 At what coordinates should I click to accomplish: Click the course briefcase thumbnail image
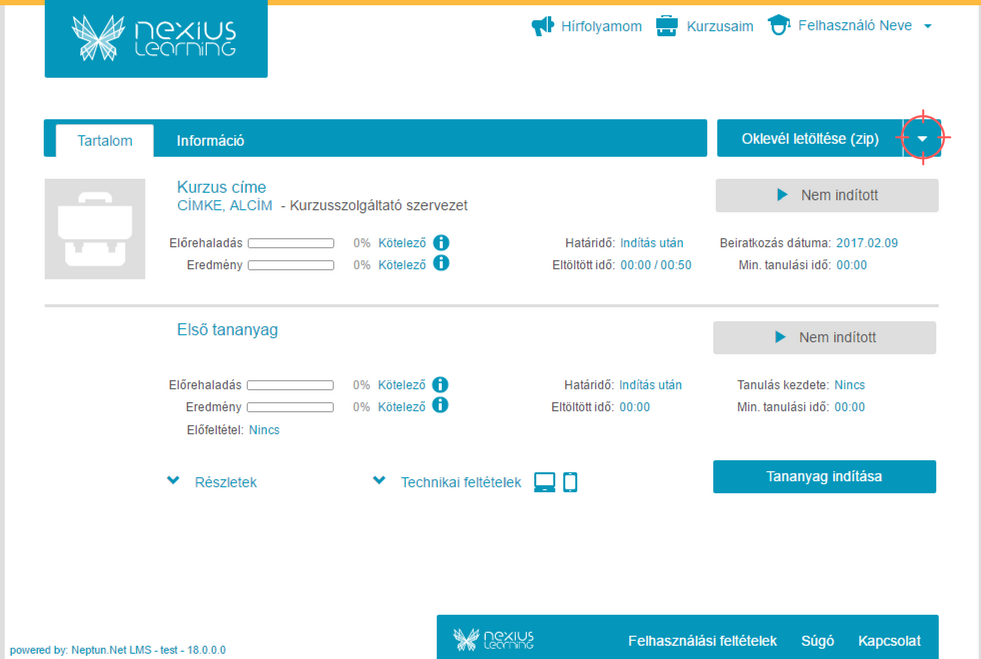[x=95, y=229]
